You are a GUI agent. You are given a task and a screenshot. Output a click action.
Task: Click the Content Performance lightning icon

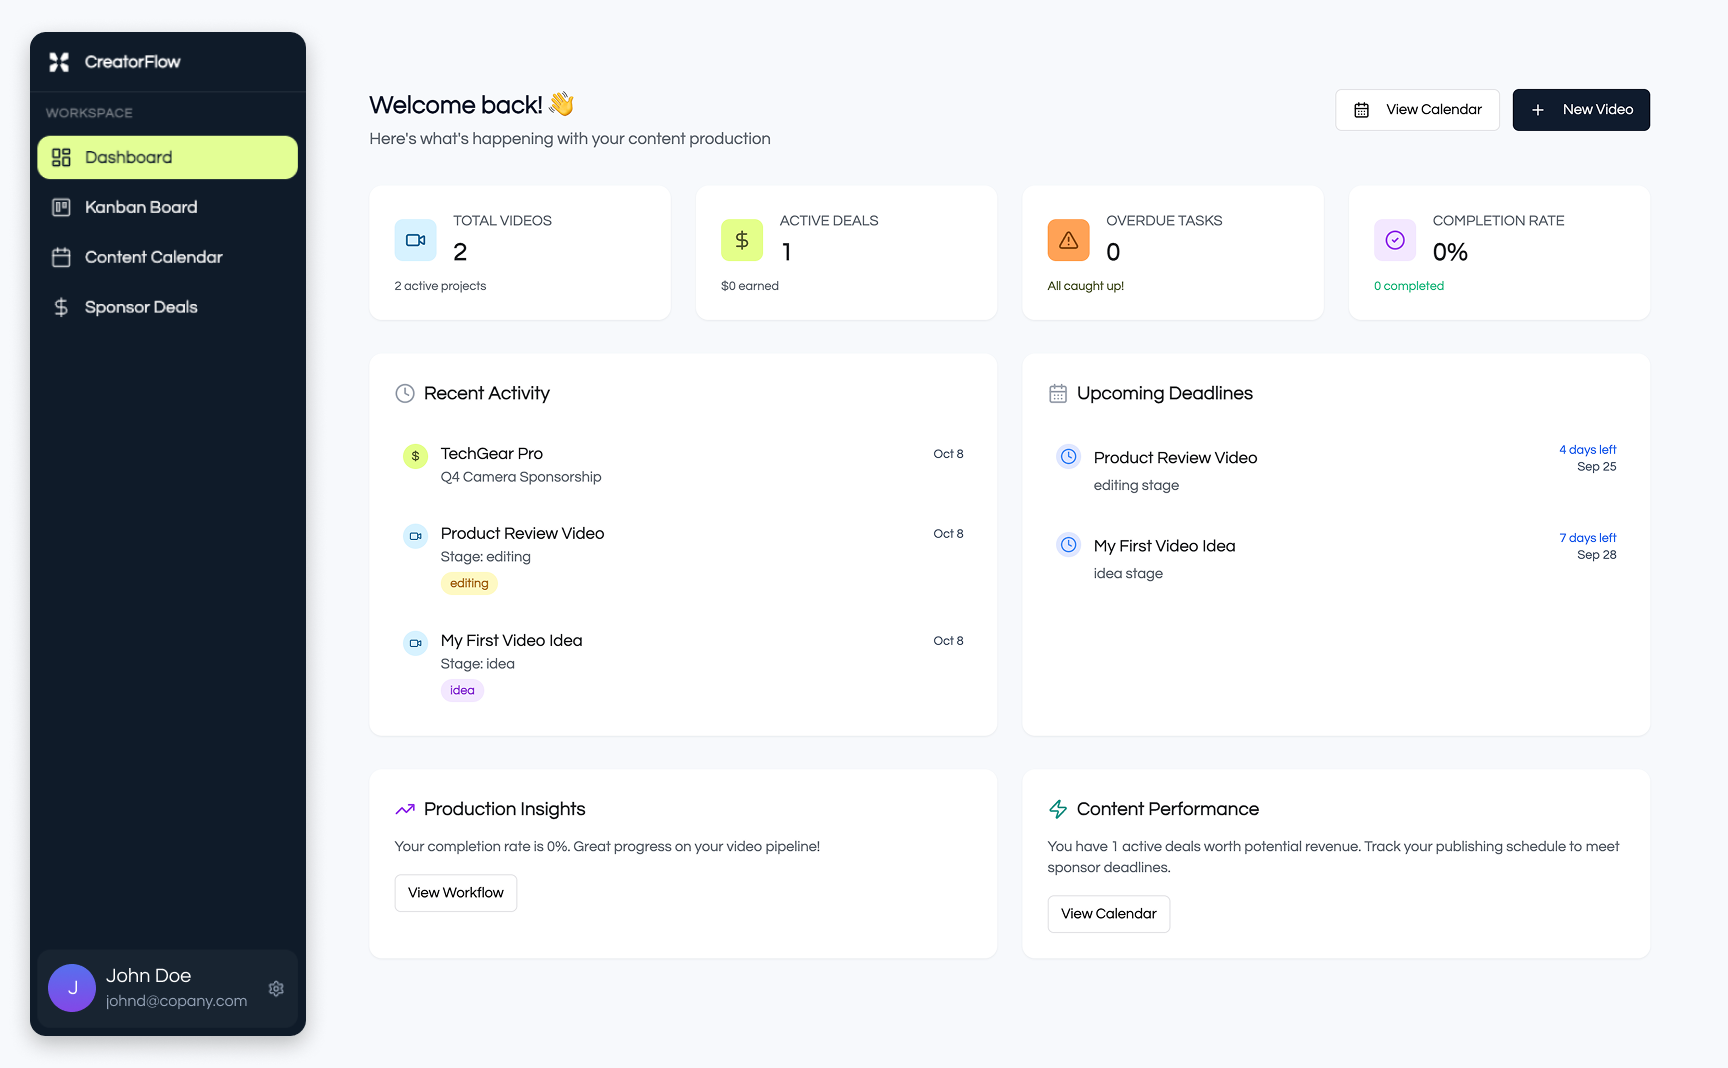(1058, 809)
